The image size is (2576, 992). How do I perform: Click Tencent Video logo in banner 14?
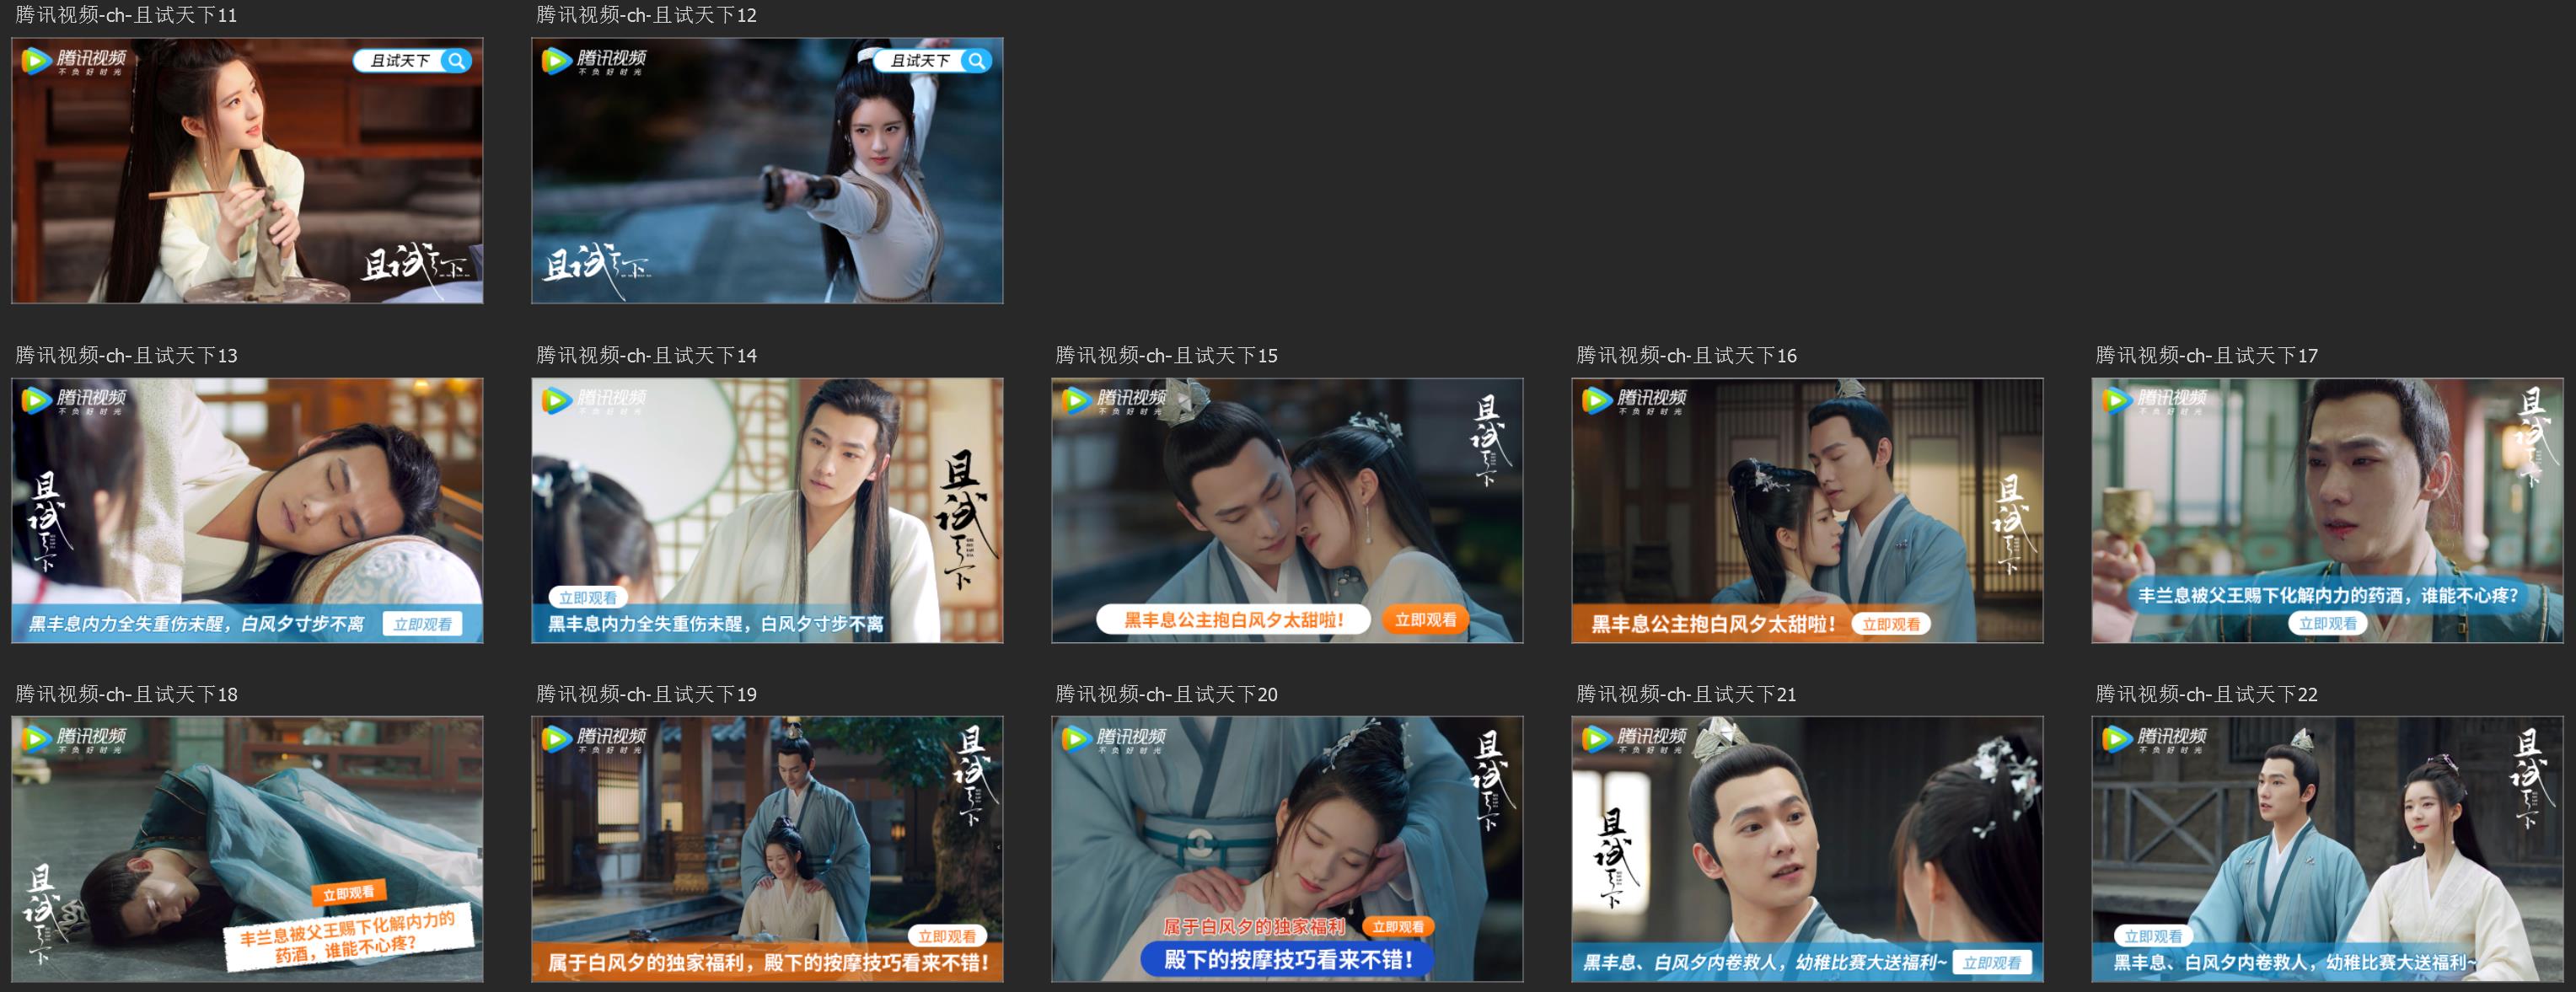(594, 400)
